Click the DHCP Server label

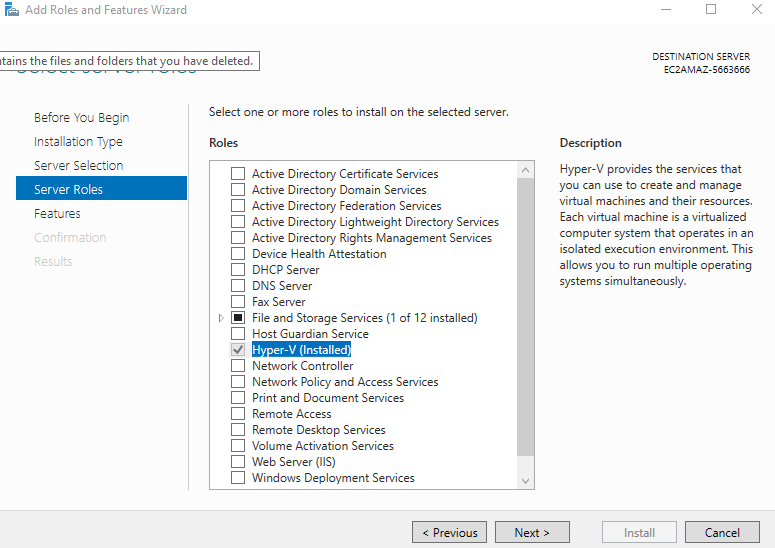click(286, 270)
